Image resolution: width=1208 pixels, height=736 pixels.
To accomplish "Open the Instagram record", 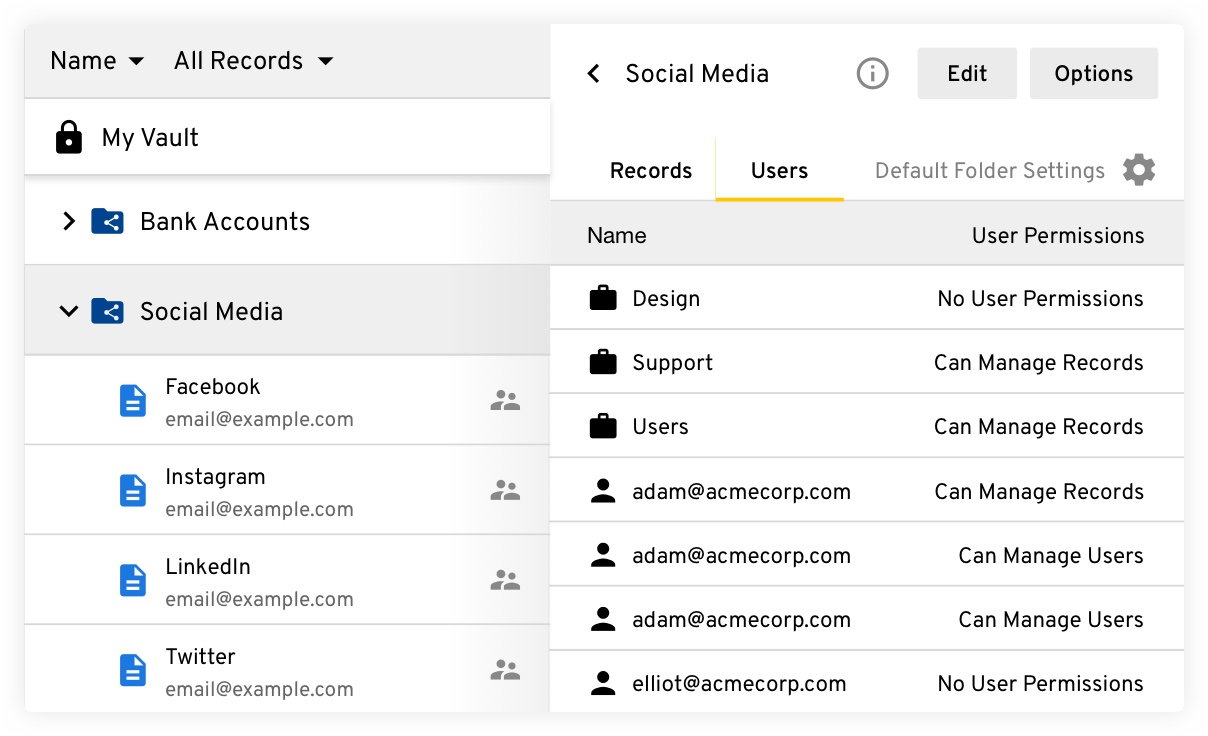I will click(x=287, y=490).
